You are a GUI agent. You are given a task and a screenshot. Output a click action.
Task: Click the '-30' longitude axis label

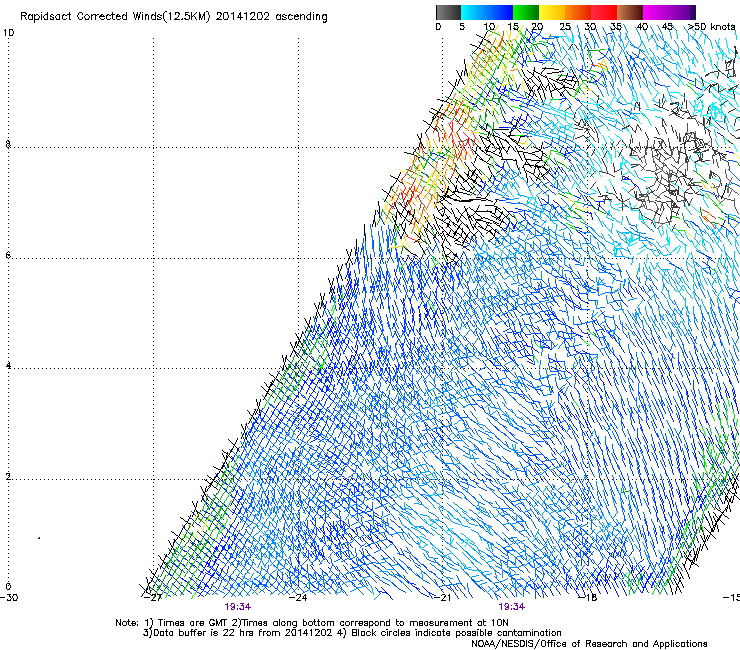tap(9, 598)
